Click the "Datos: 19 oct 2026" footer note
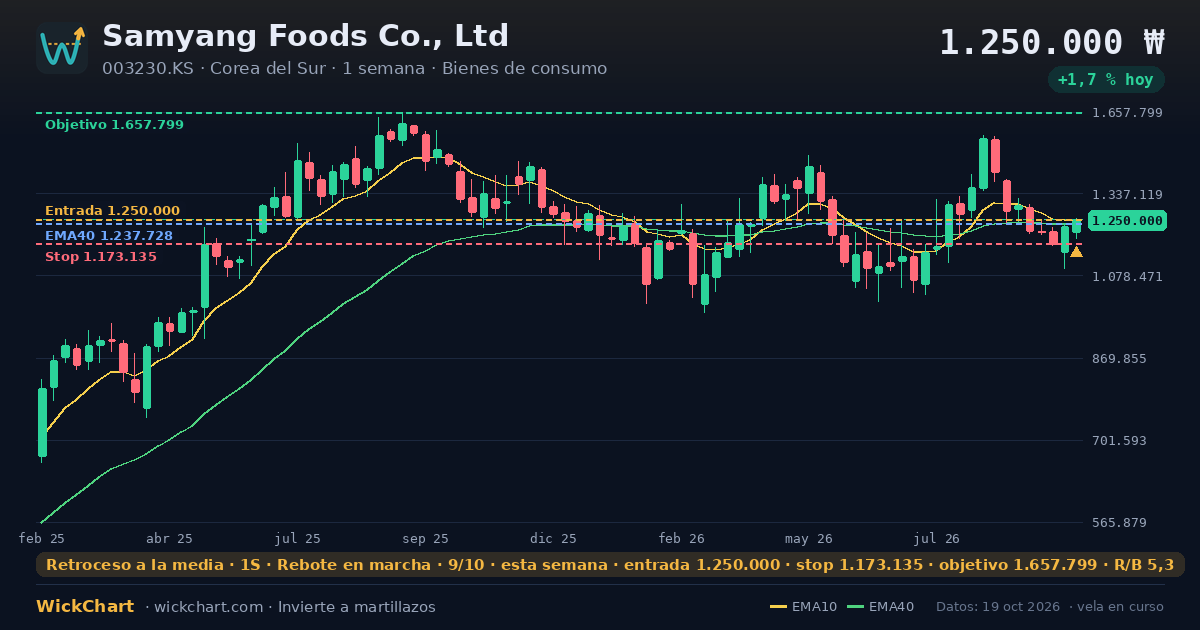This screenshot has width=1200, height=630. click(x=1000, y=607)
